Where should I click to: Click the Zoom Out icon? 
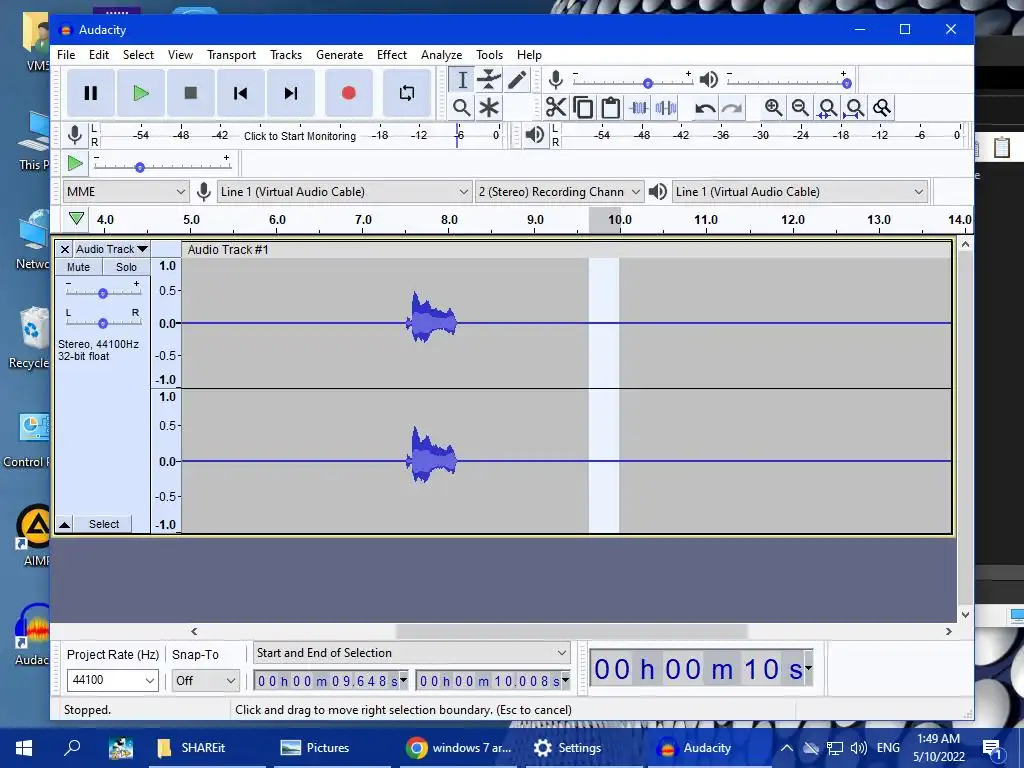click(801, 107)
